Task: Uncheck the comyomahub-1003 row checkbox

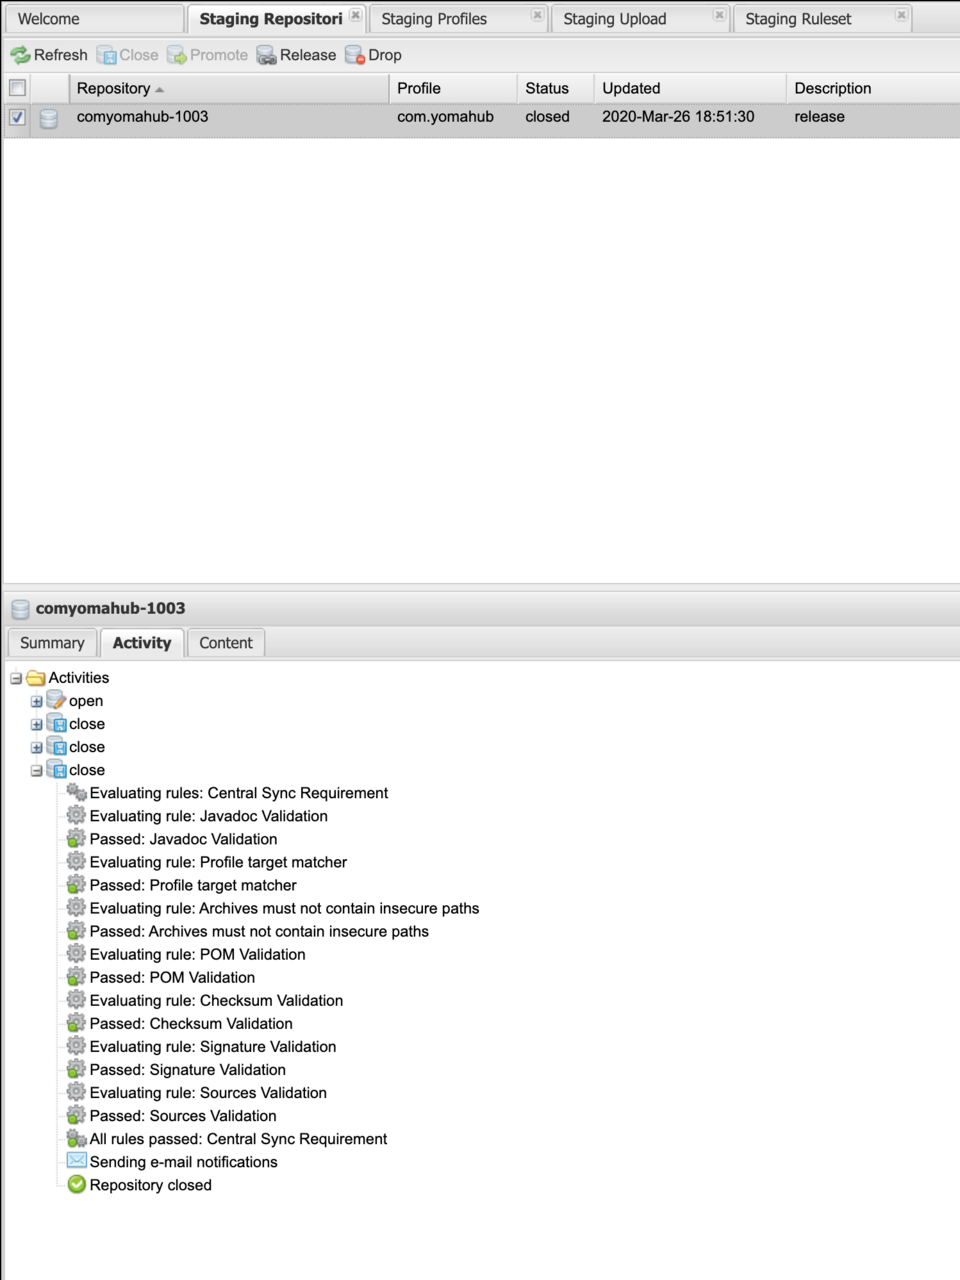Action: point(17,117)
